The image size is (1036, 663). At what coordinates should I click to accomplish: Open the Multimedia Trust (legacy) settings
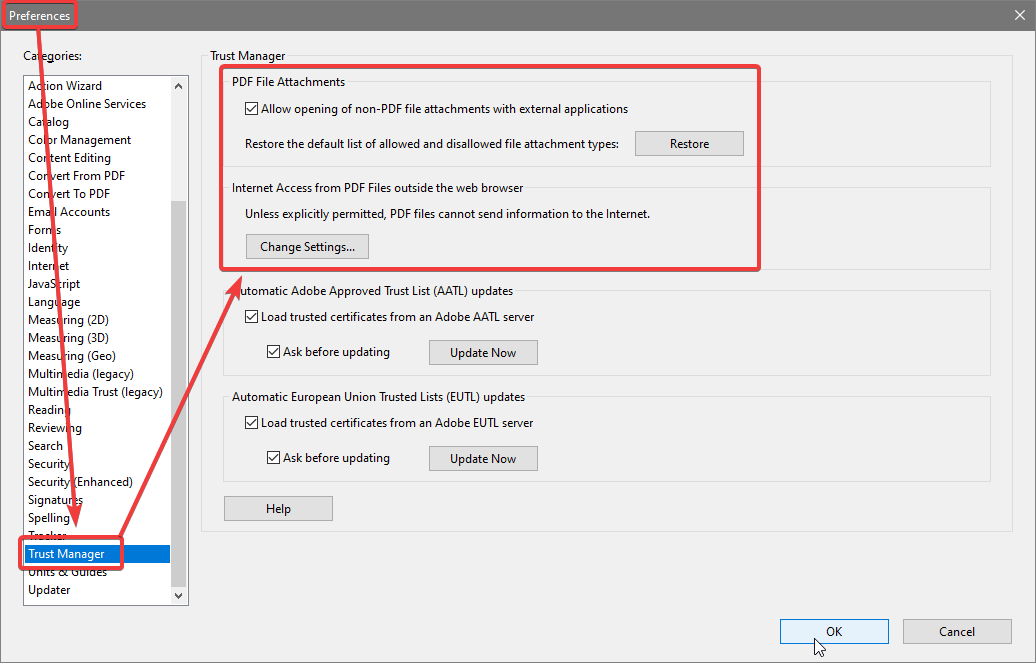(x=95, y=391)
